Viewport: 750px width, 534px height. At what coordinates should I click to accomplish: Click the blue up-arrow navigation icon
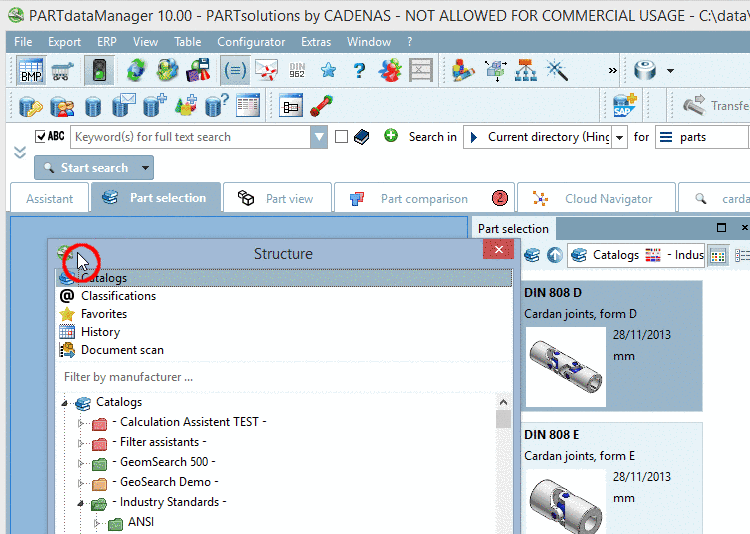point(555,255)
